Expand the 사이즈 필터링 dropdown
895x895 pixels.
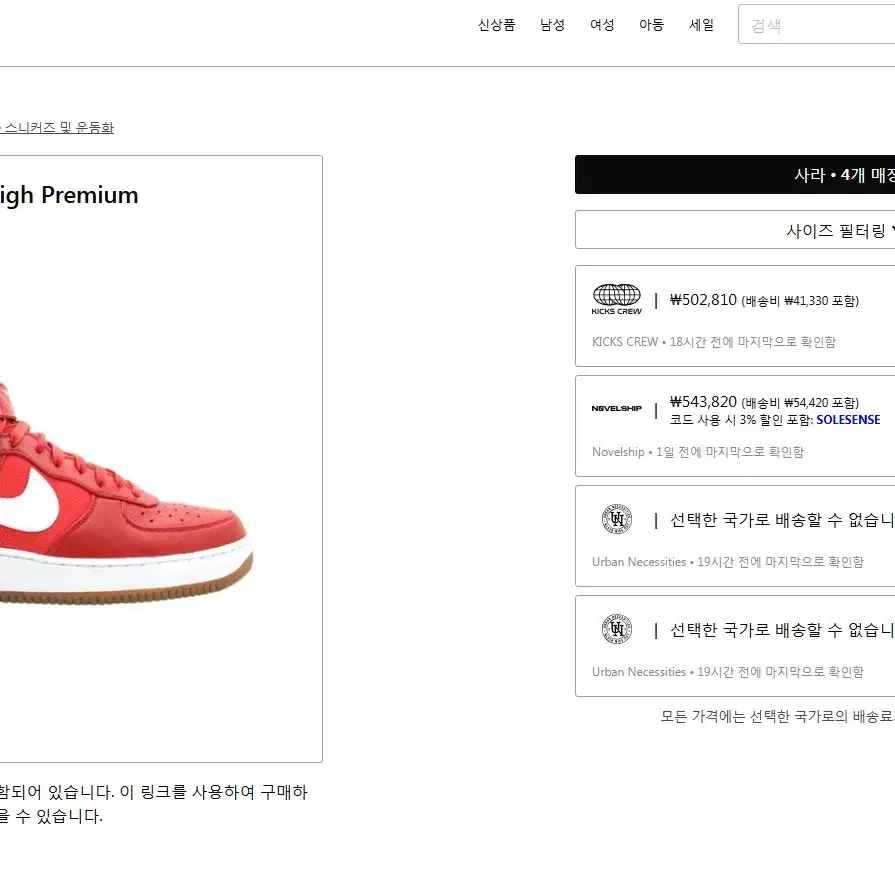[x=735, y=230]
